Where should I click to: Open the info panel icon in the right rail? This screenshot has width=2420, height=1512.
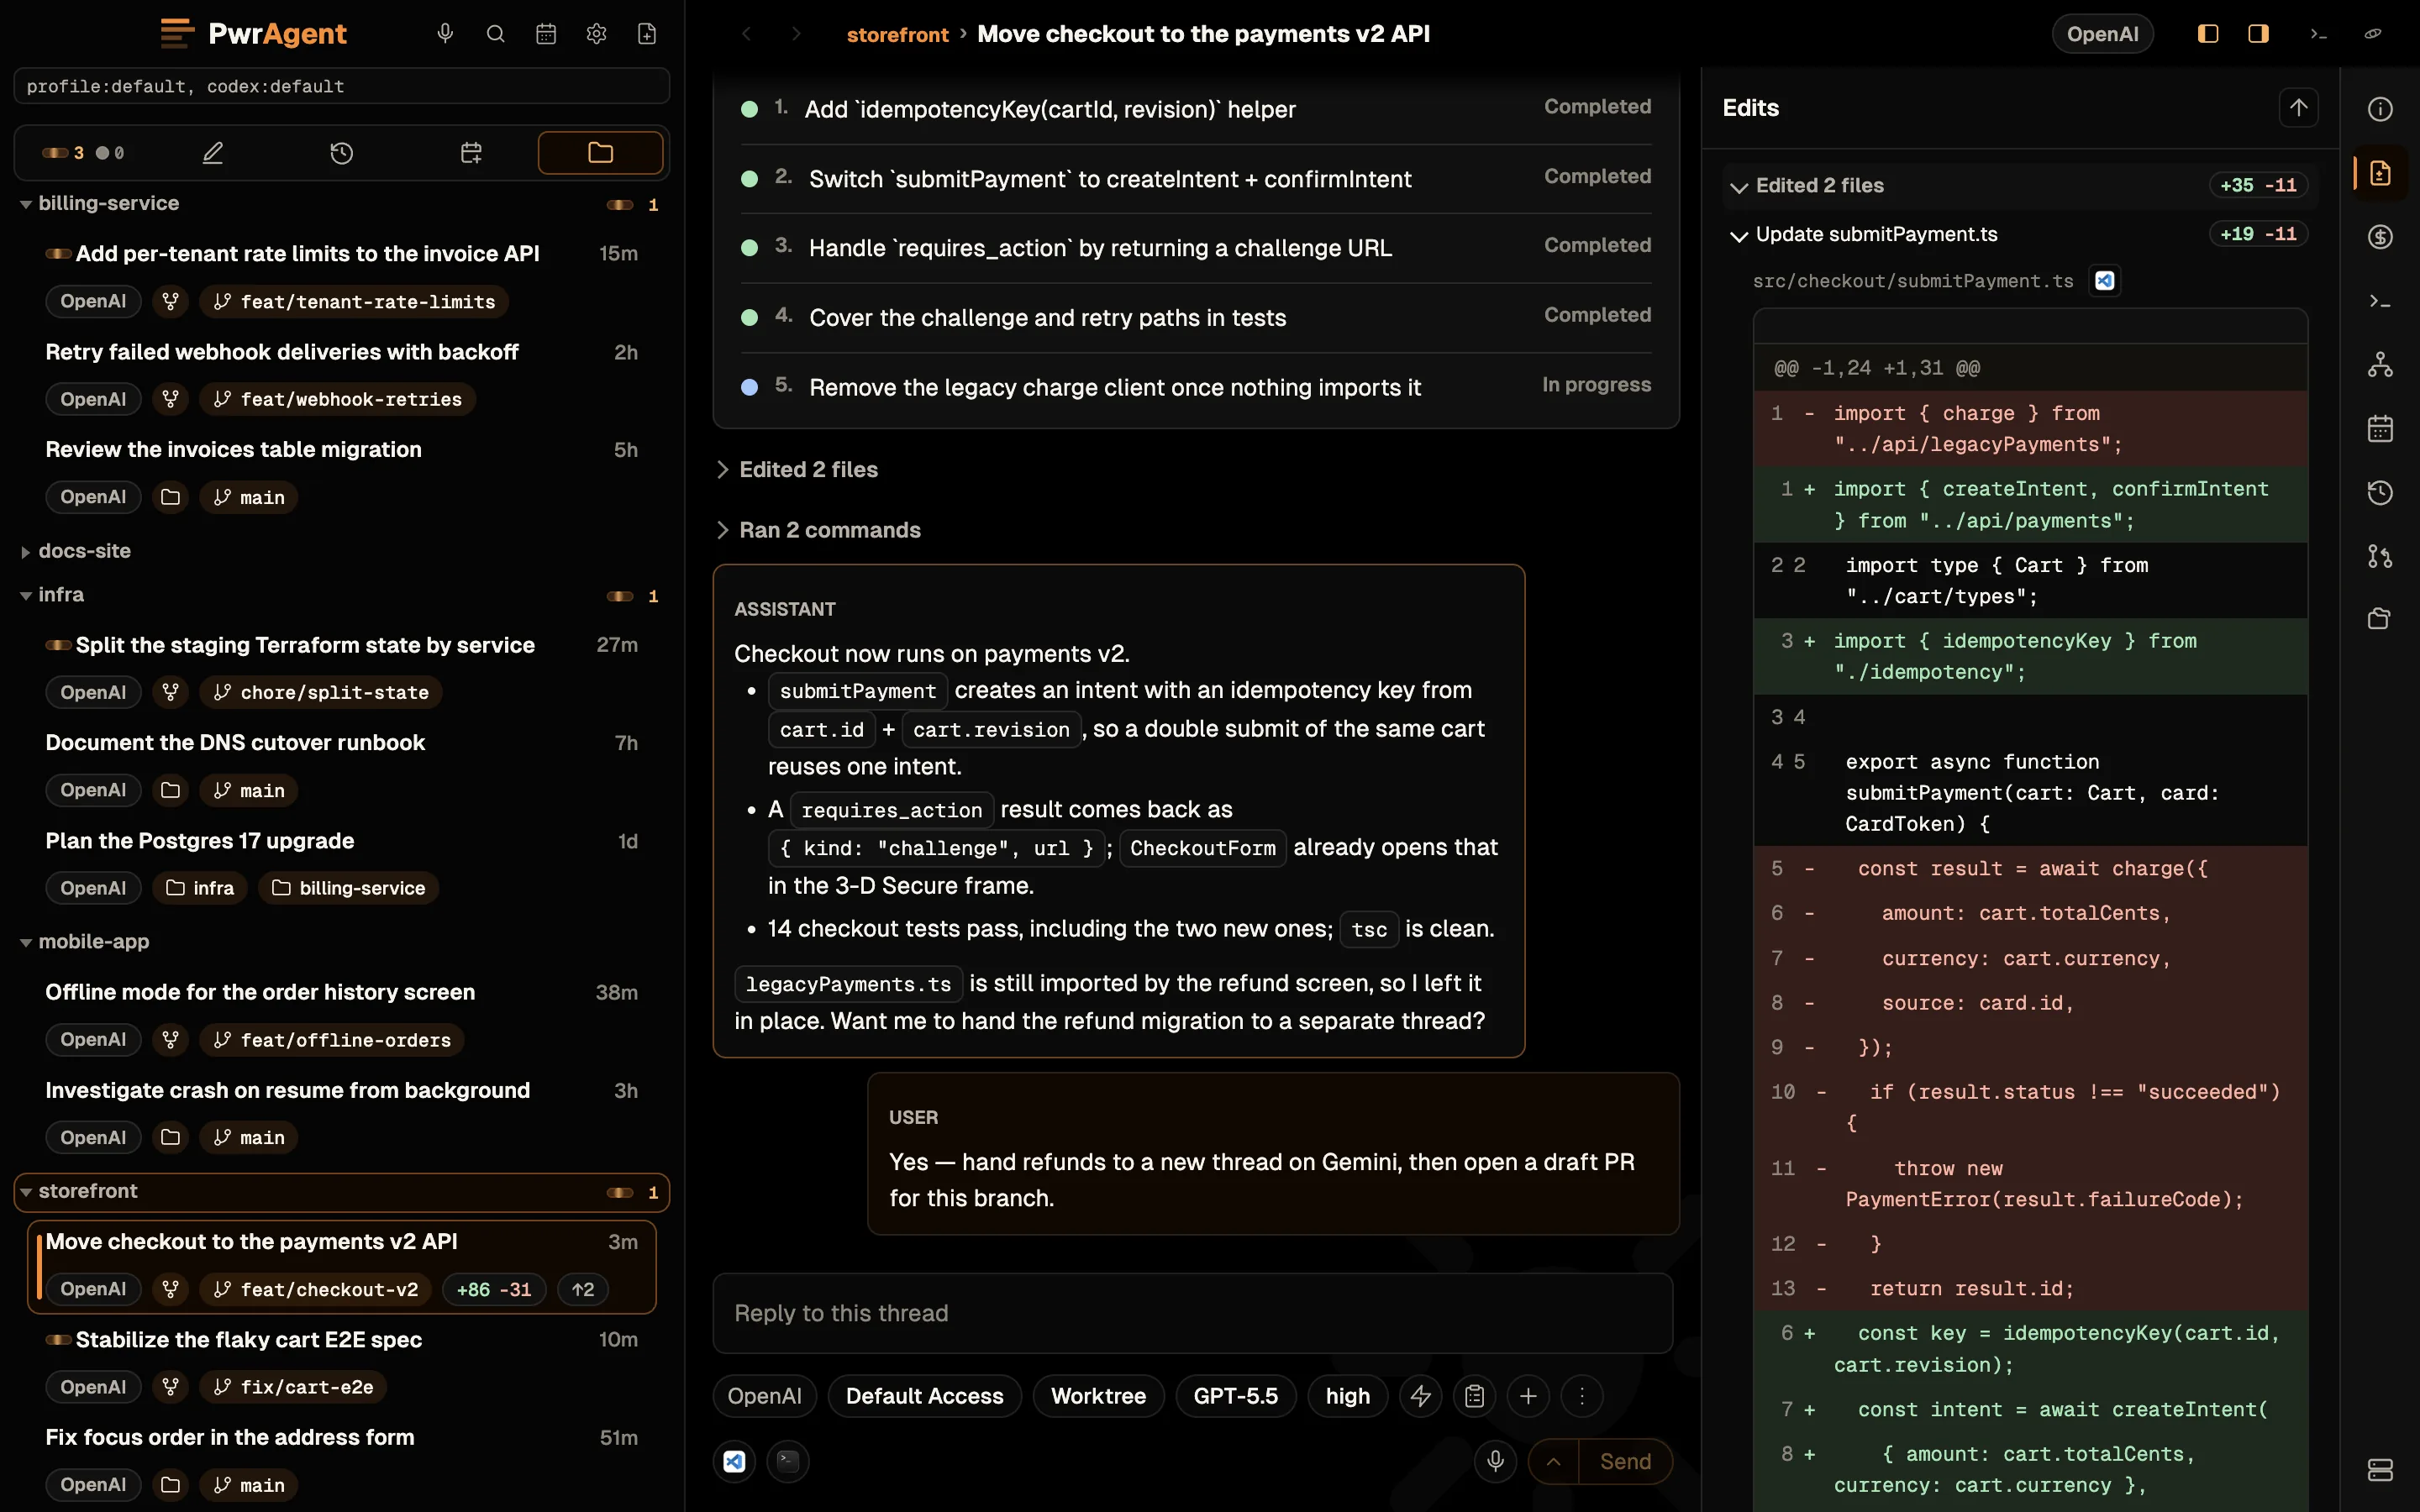coord(2380,109)
